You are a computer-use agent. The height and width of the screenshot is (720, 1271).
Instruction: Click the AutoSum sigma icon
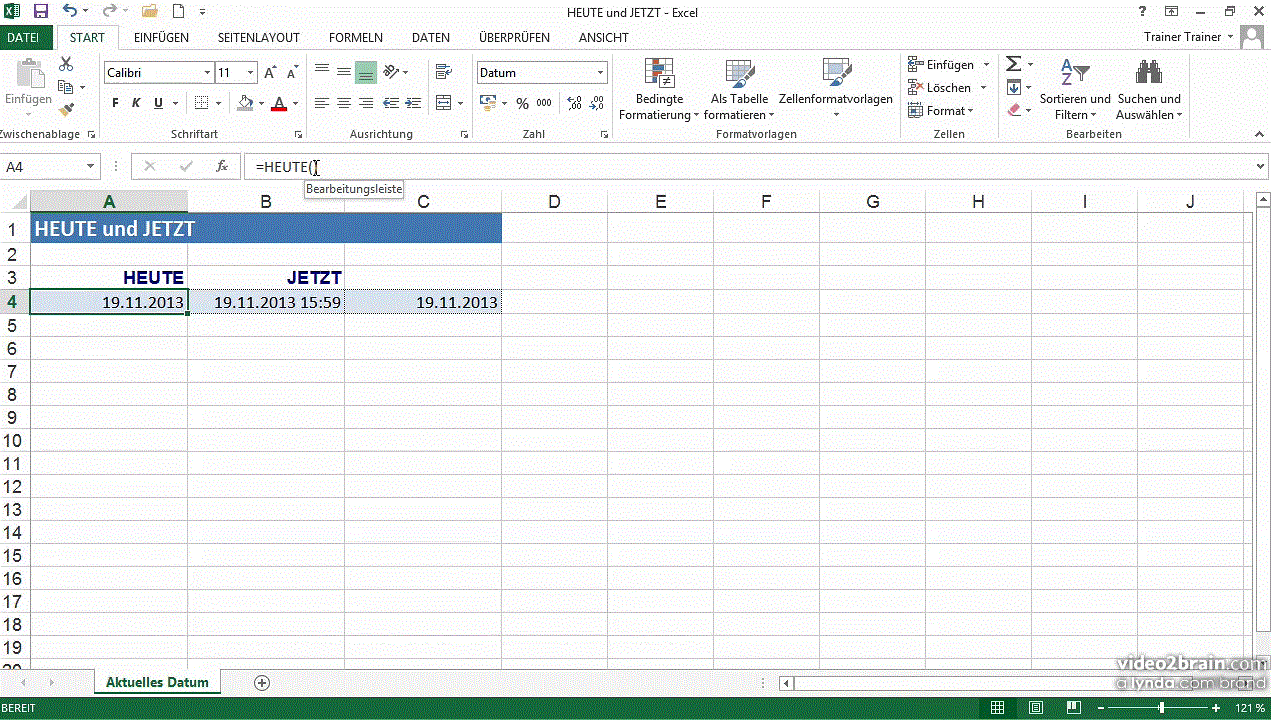[1013, 64]
